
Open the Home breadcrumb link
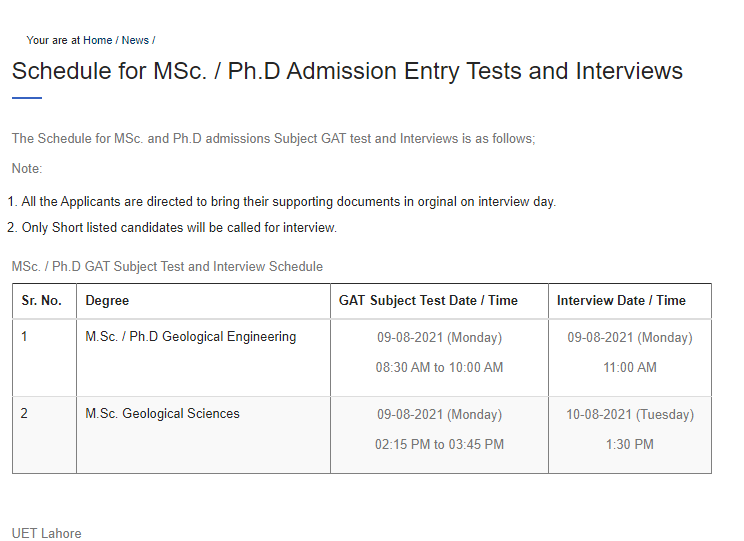click(x=97, y=40)
